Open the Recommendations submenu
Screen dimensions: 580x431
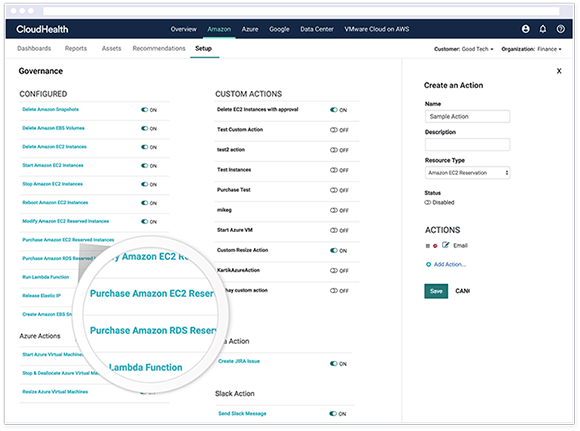(159, 48)
